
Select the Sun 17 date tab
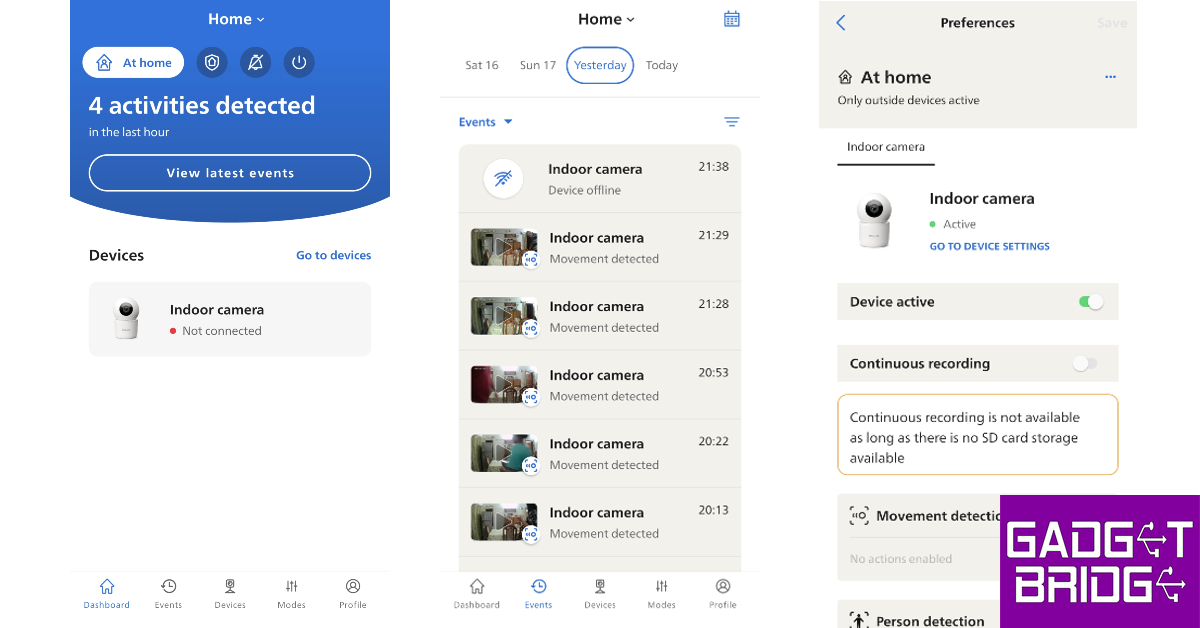(537, 65)
